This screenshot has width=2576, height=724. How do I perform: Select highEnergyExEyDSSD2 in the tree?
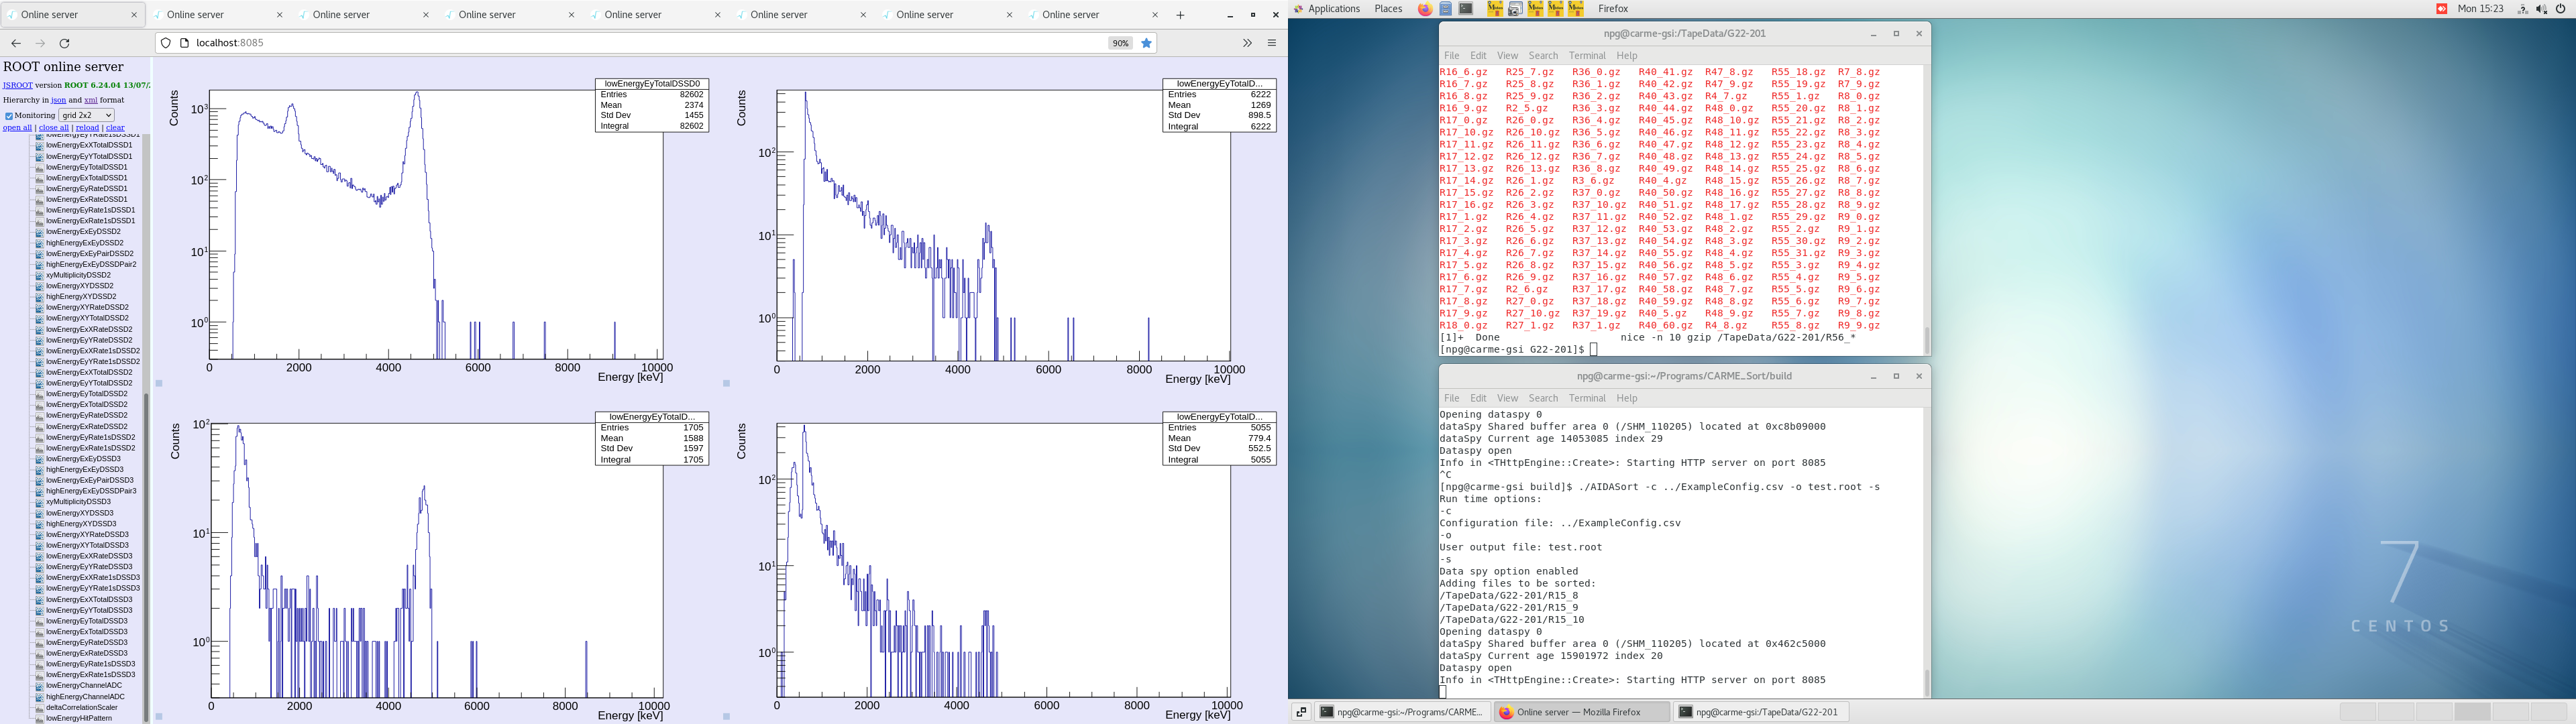84,243
